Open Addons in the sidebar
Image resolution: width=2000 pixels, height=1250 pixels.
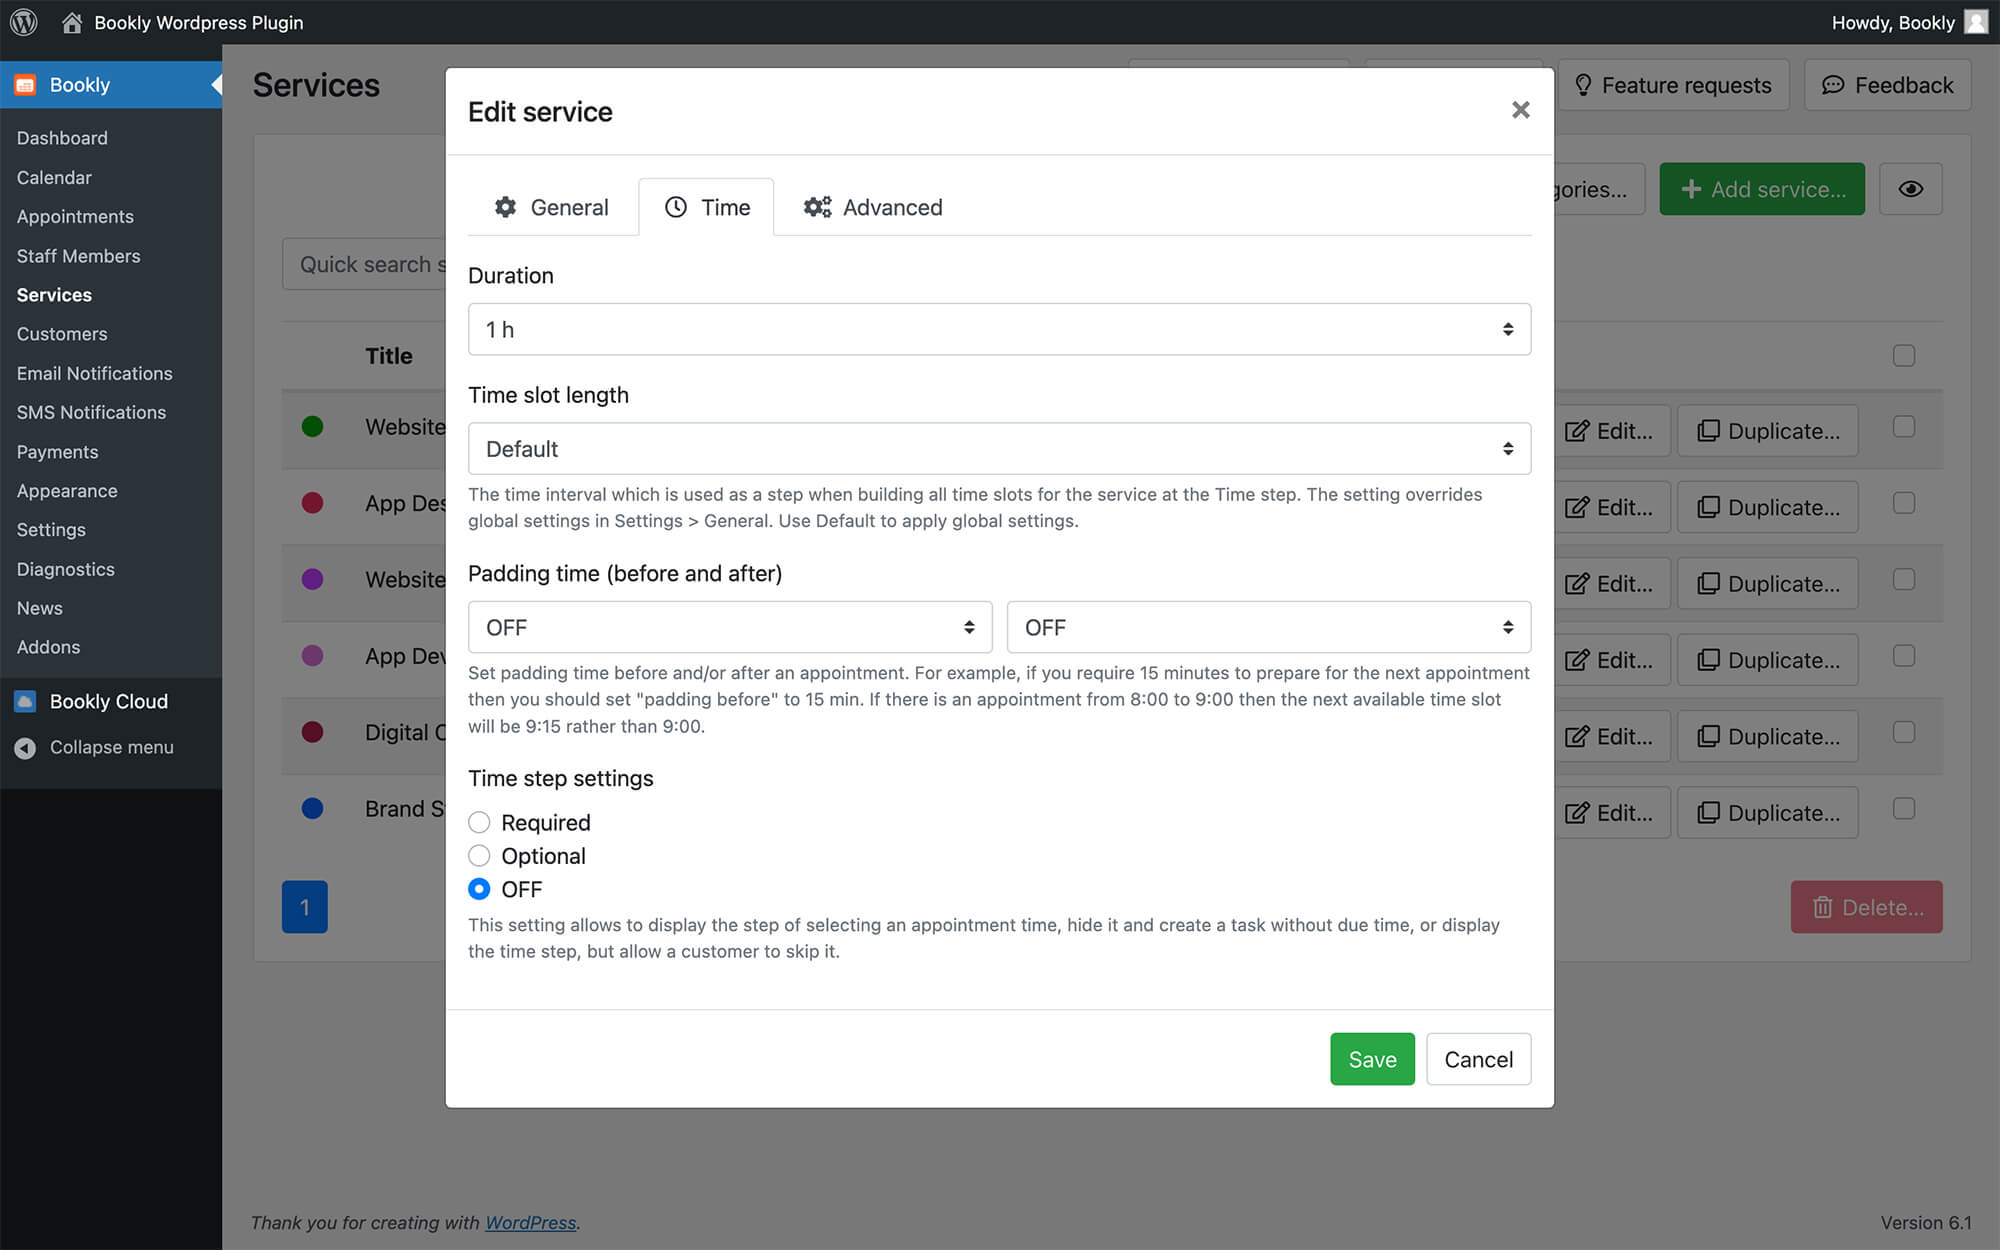pyautogui.click(x=48, y=647)
